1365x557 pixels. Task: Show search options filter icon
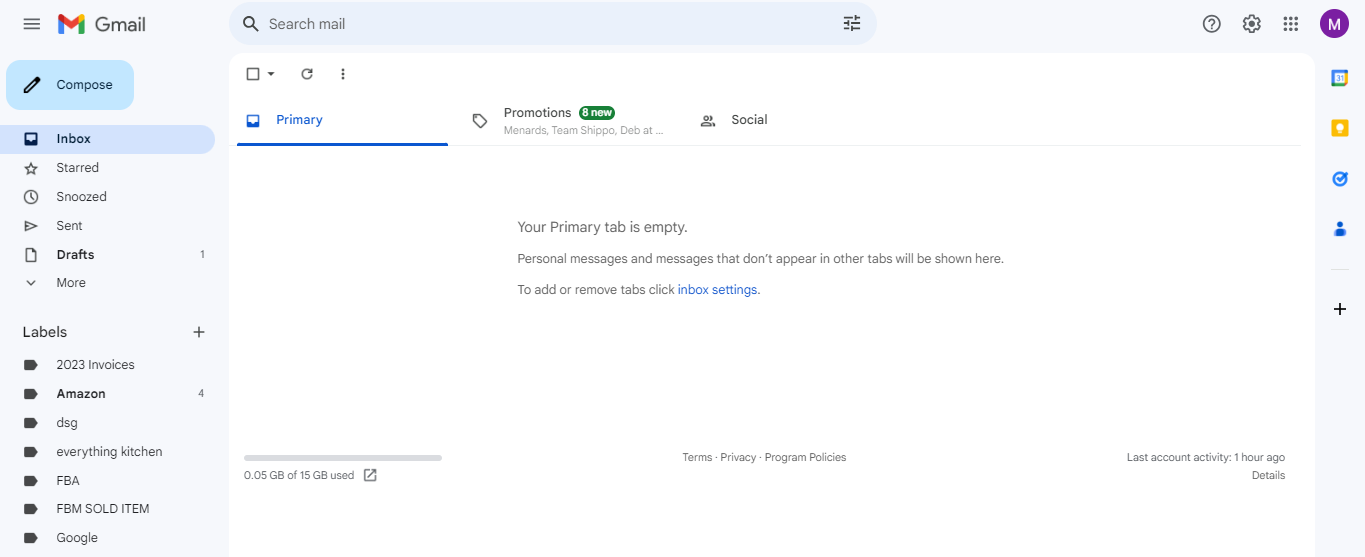(x=852, y=24)
